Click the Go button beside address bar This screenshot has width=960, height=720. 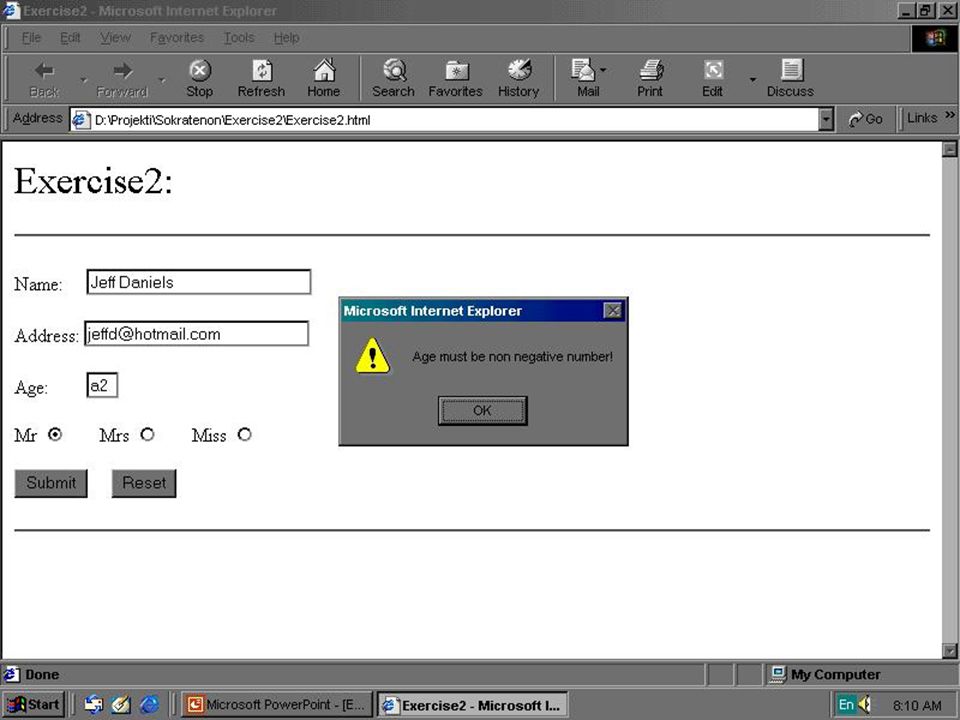point(866,119)
